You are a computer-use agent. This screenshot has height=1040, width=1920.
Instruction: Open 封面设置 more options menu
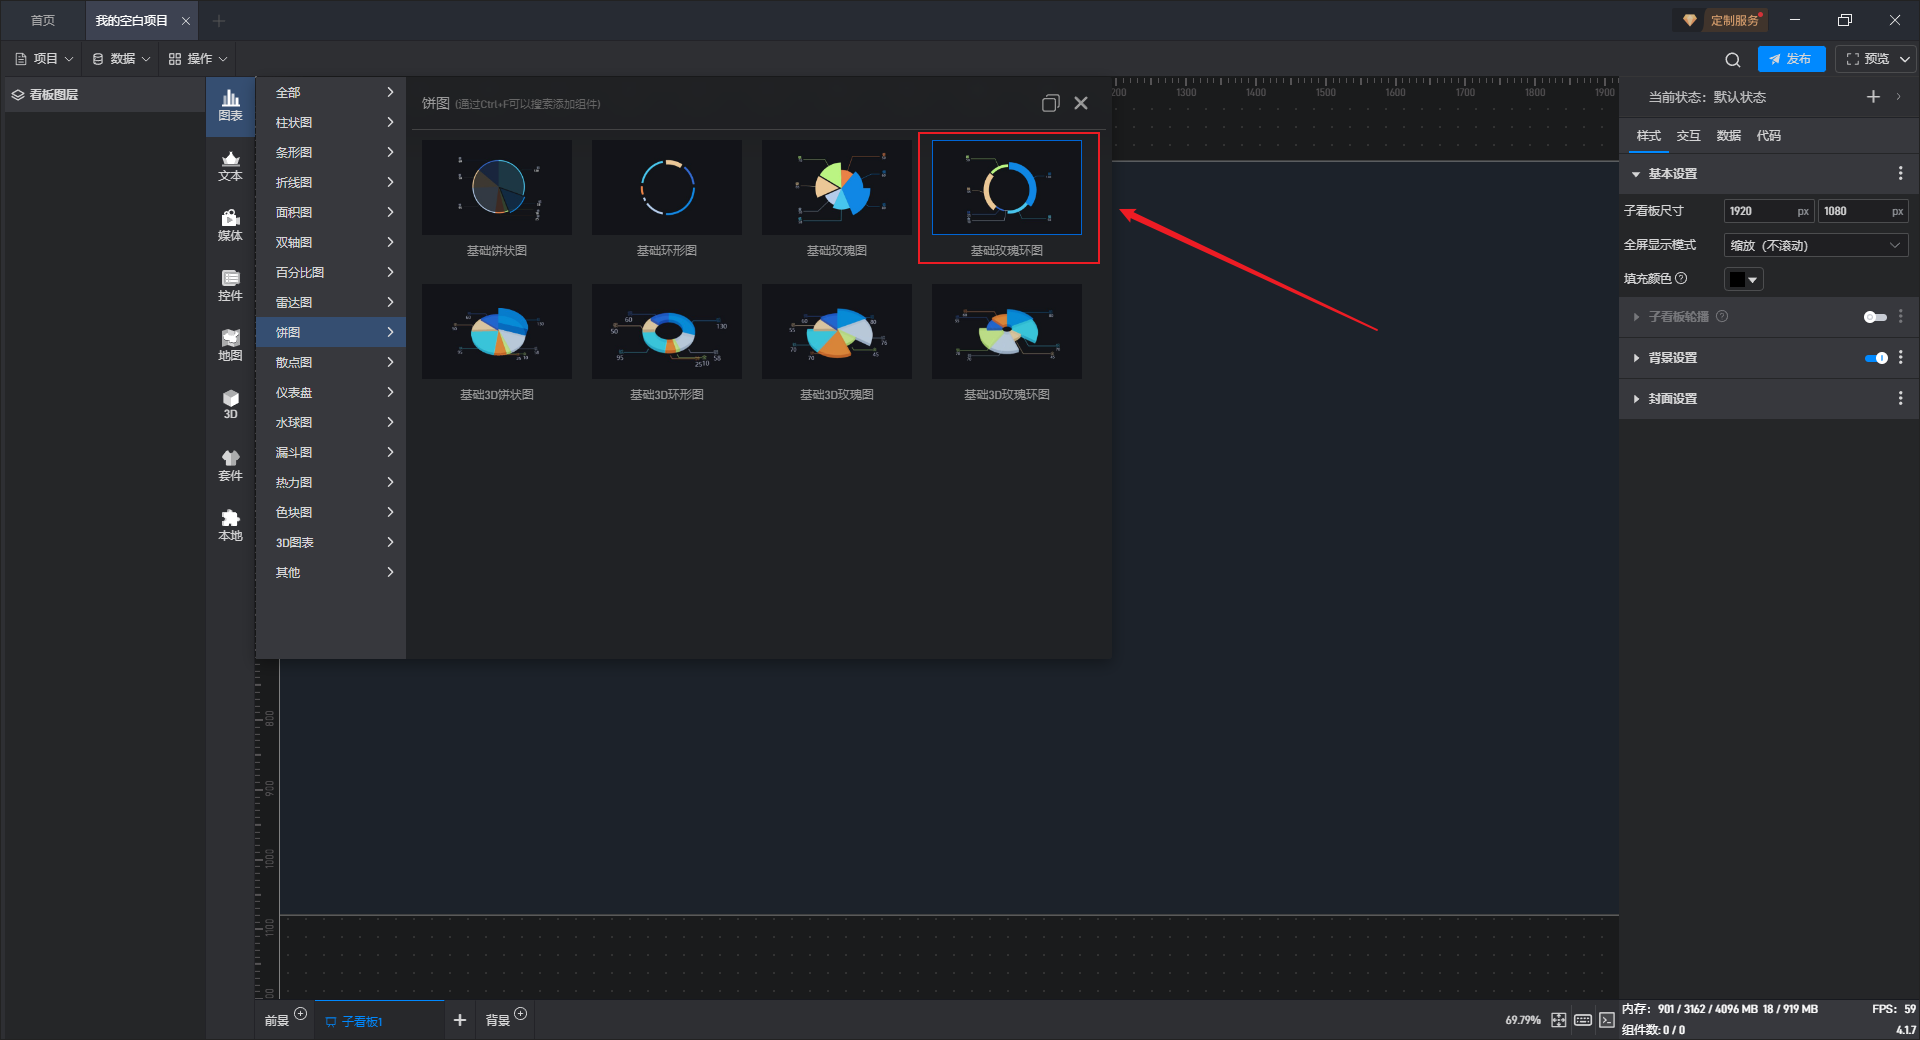click(x=1900, y=399)
